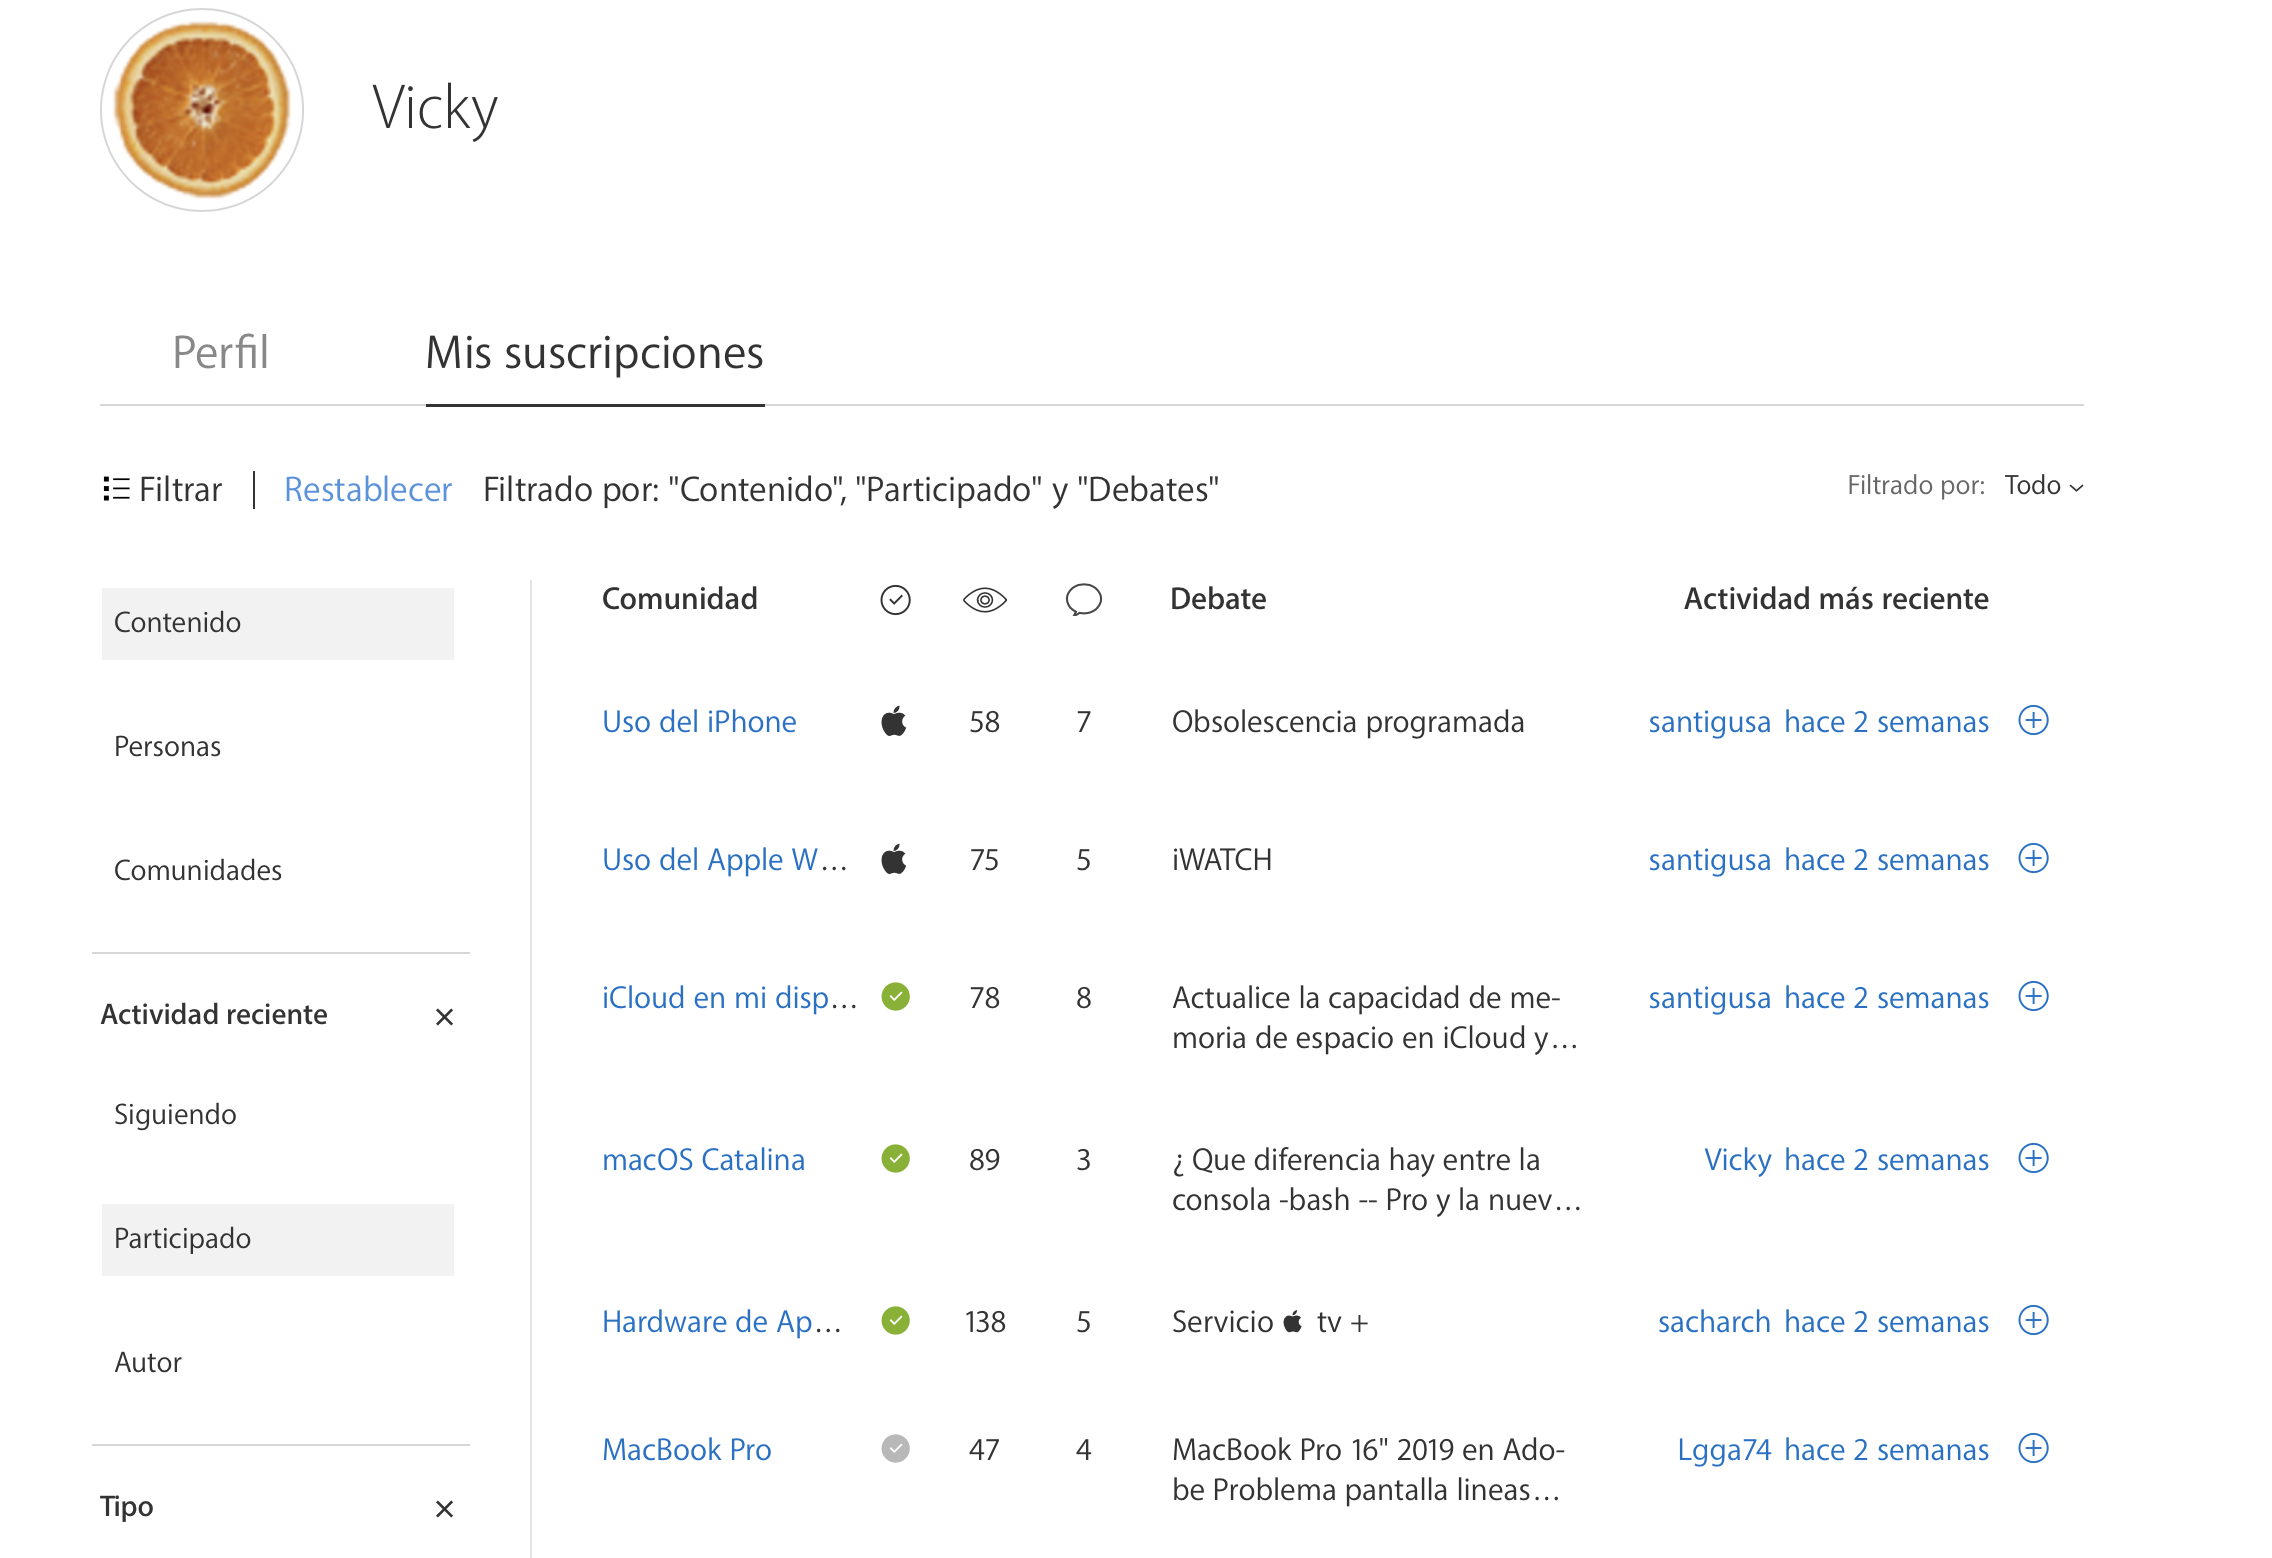Click Vicky's orange slice avatar
This screenshot has height=1558, width=2272.
click(202, 110)
